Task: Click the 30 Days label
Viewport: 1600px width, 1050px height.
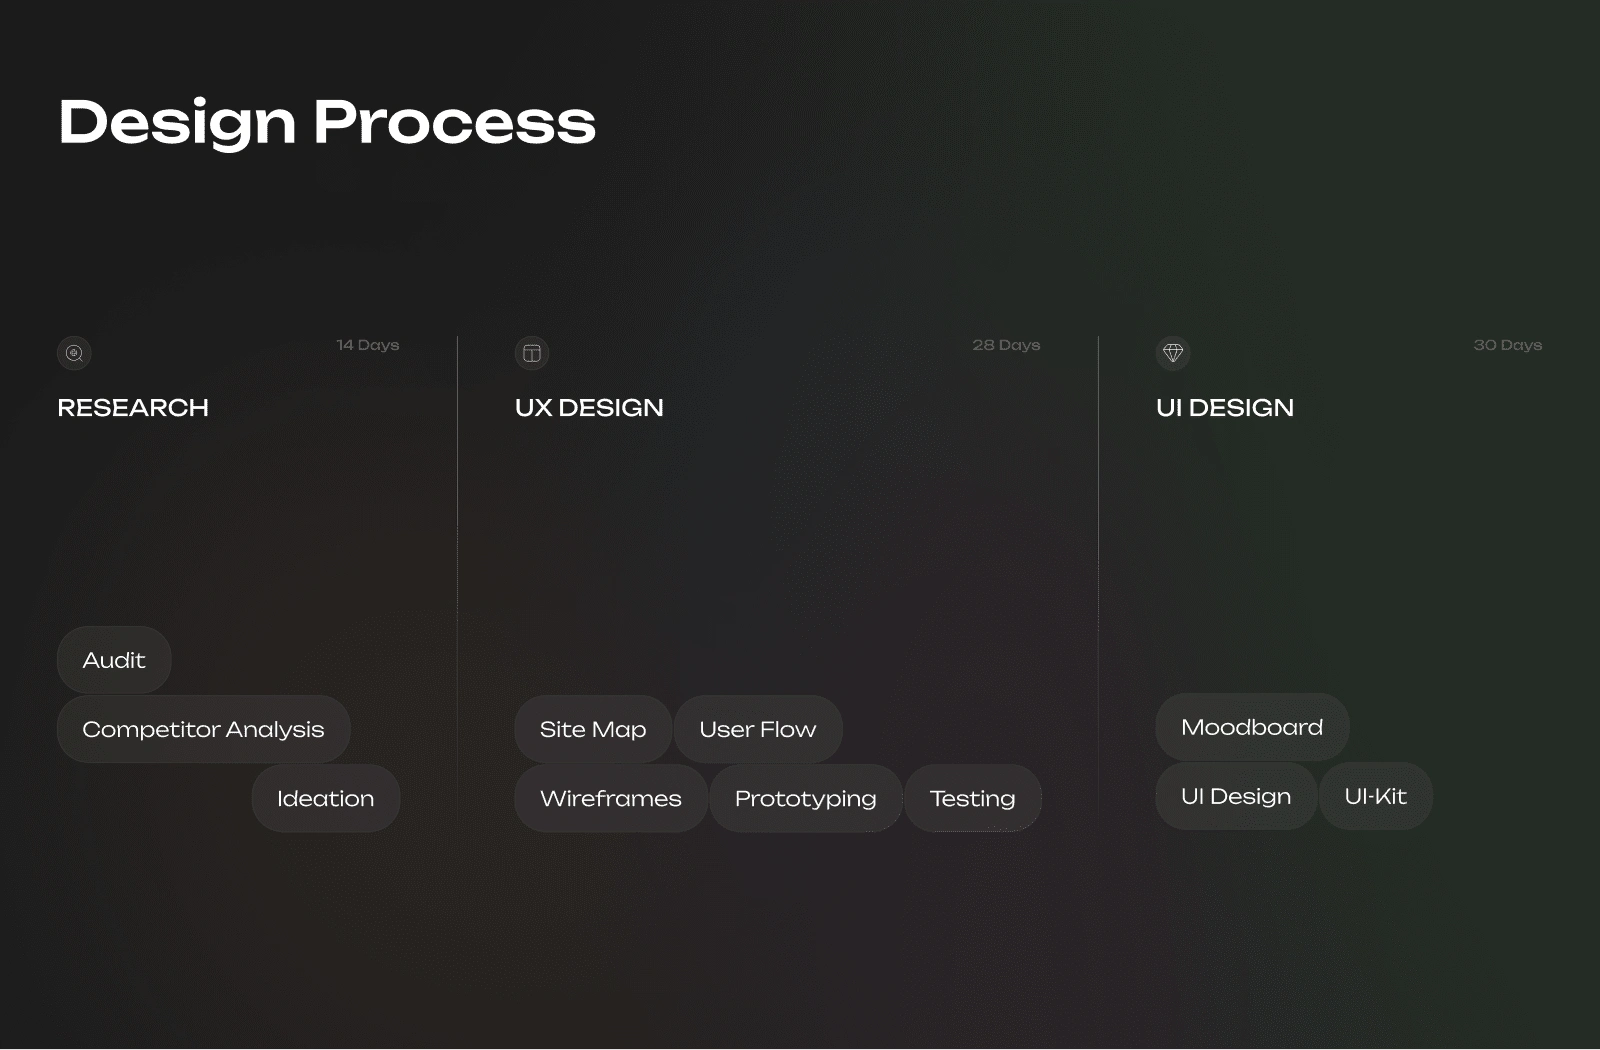Action: 1508,345
